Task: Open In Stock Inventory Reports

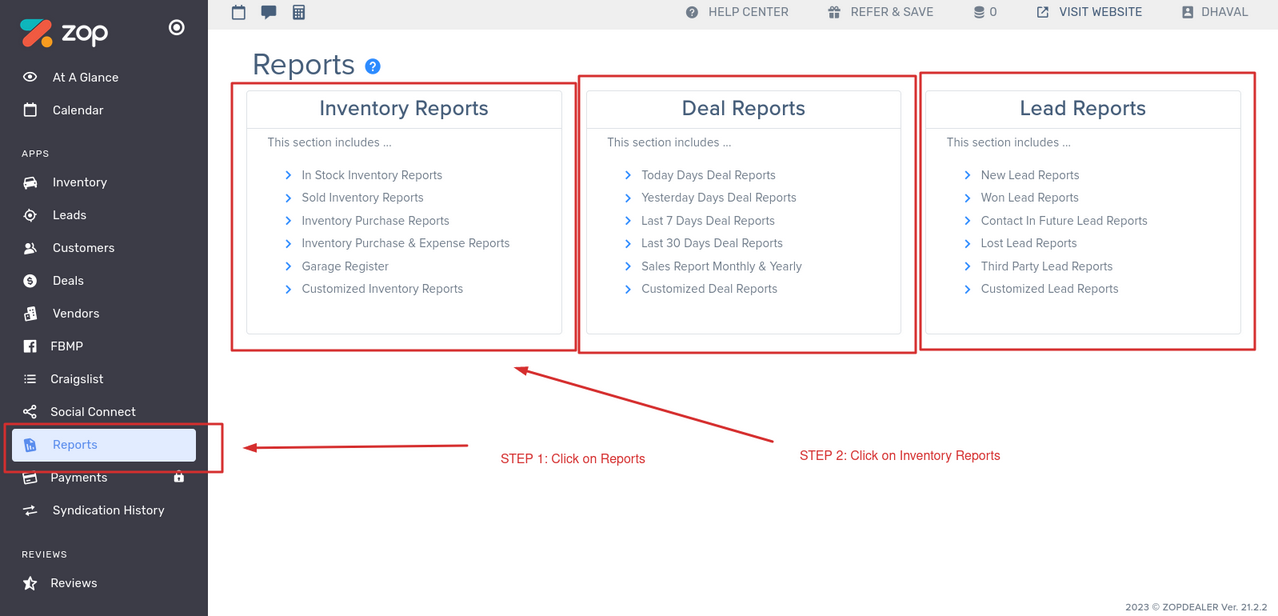Action: pyautogui.click(x=372, y=175)
